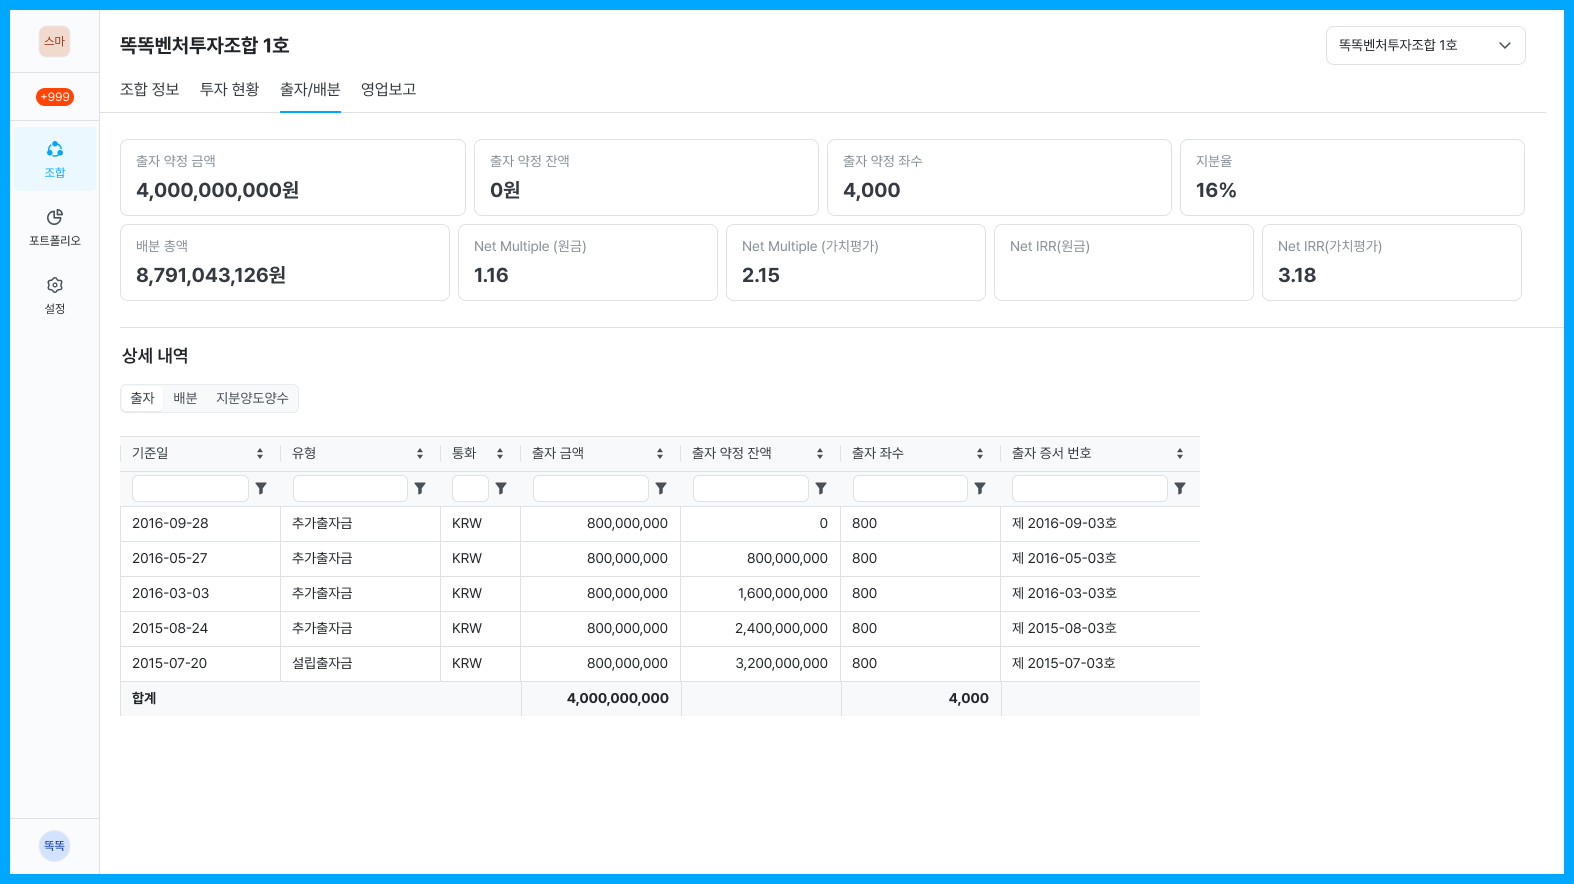Click filter icon for 출자 금액 column

point(661,489)
